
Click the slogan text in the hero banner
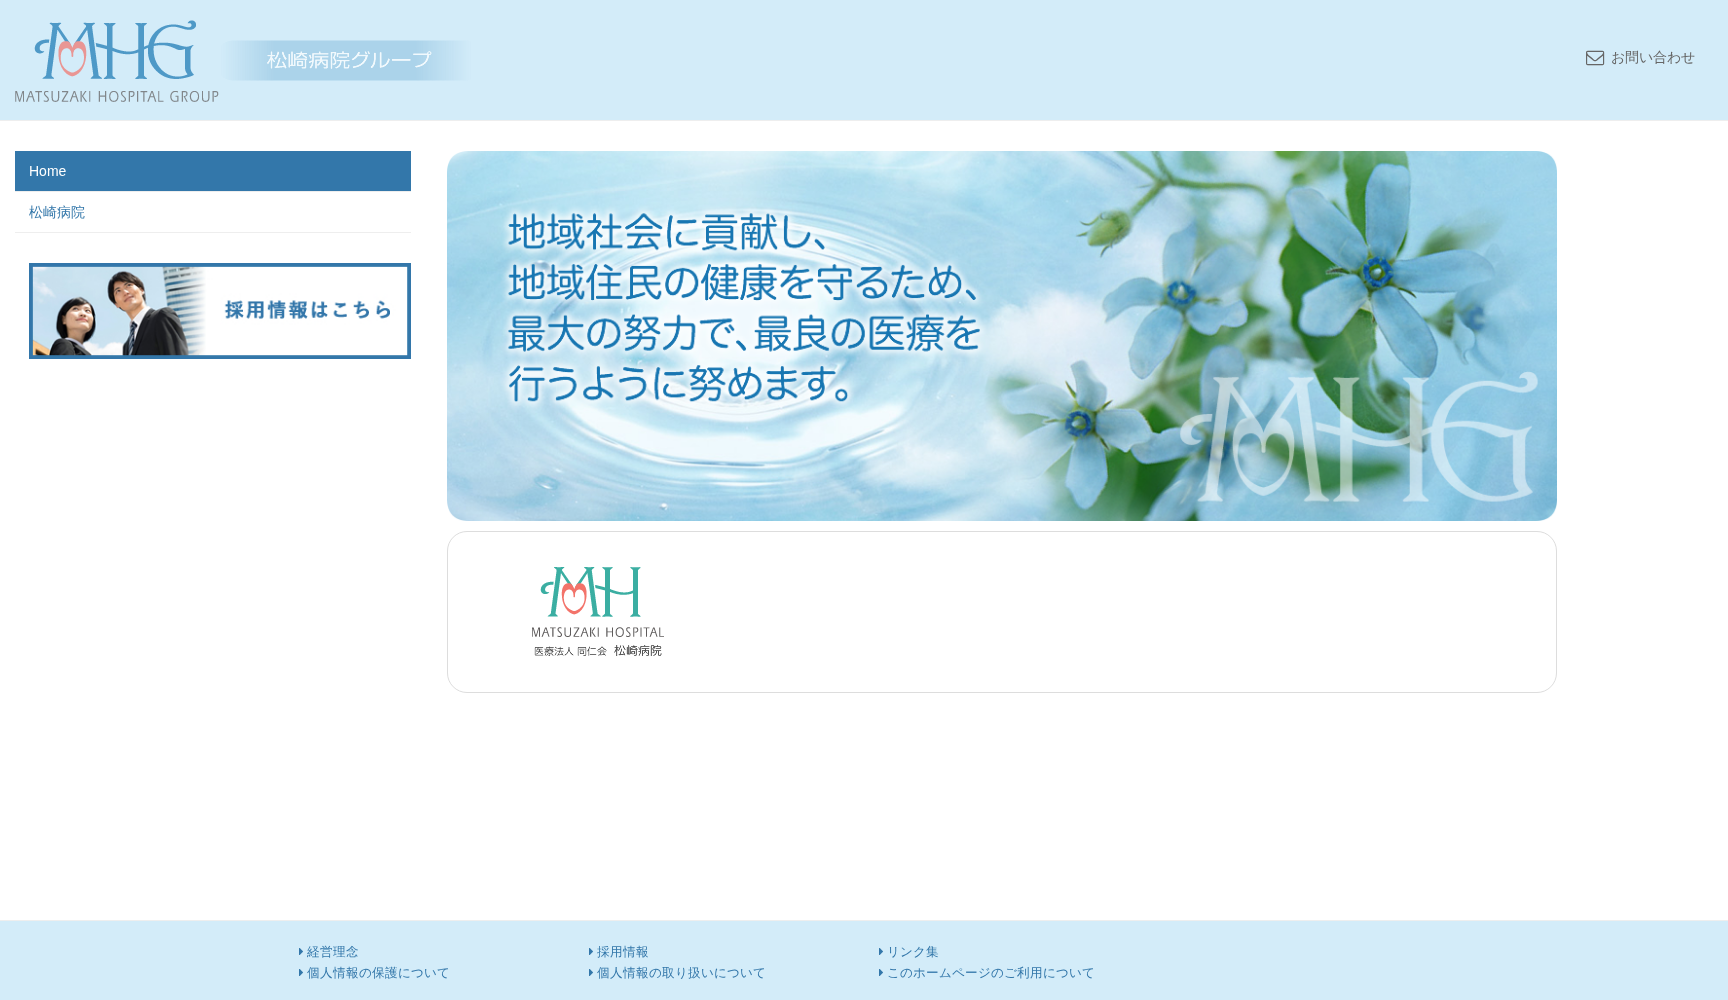point(744,307)
